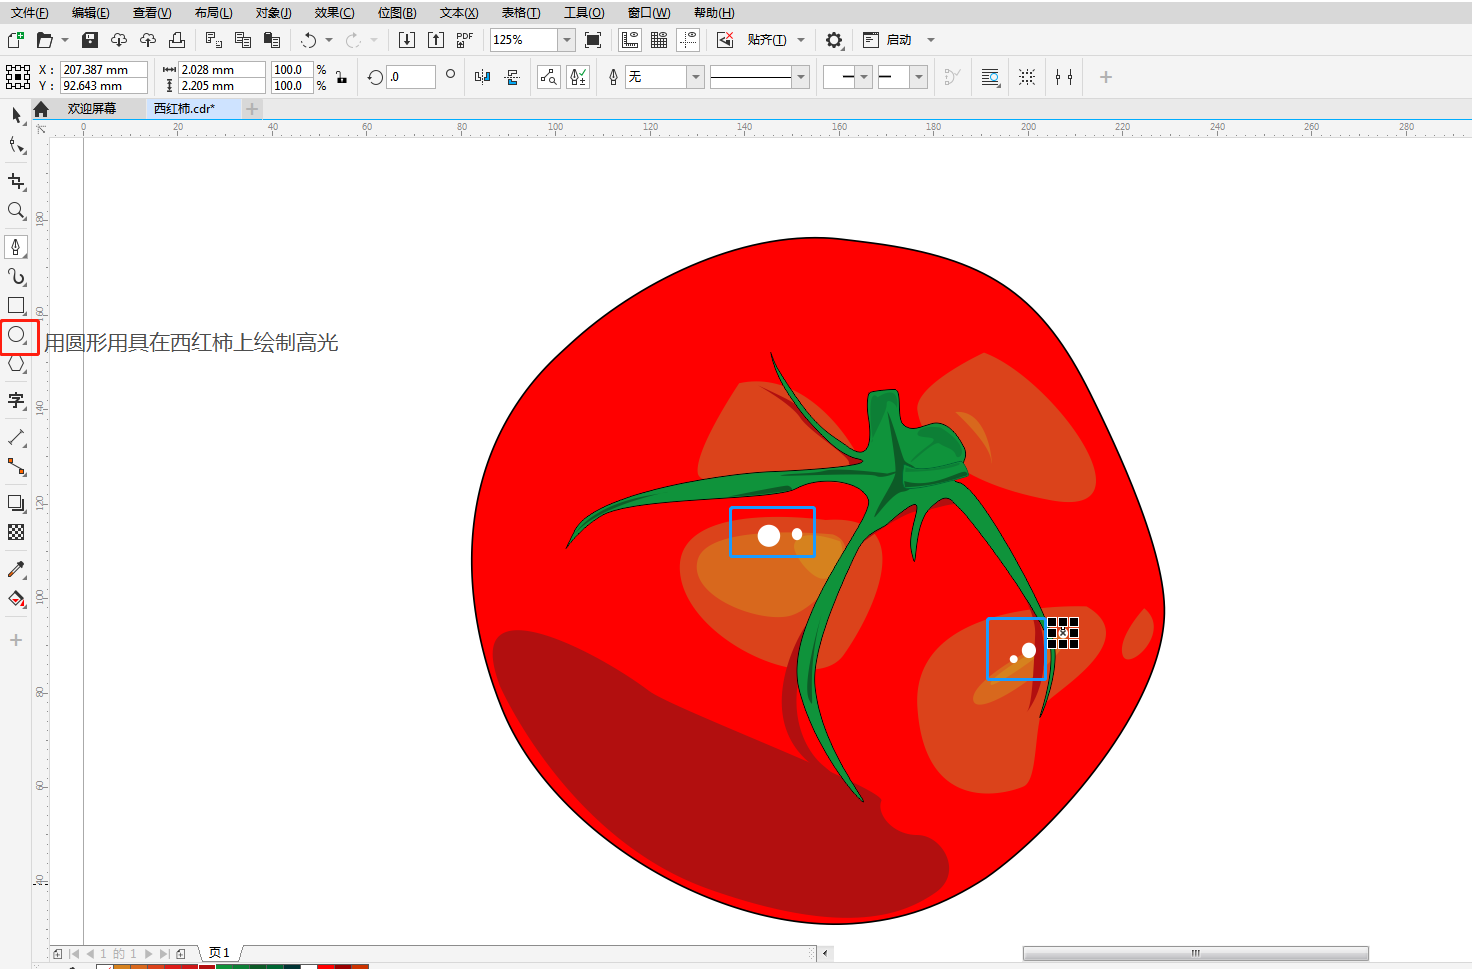Choose the Connector tool
Image resolution: width=1472 pixels, height=969 pixels.
point(16,467)
